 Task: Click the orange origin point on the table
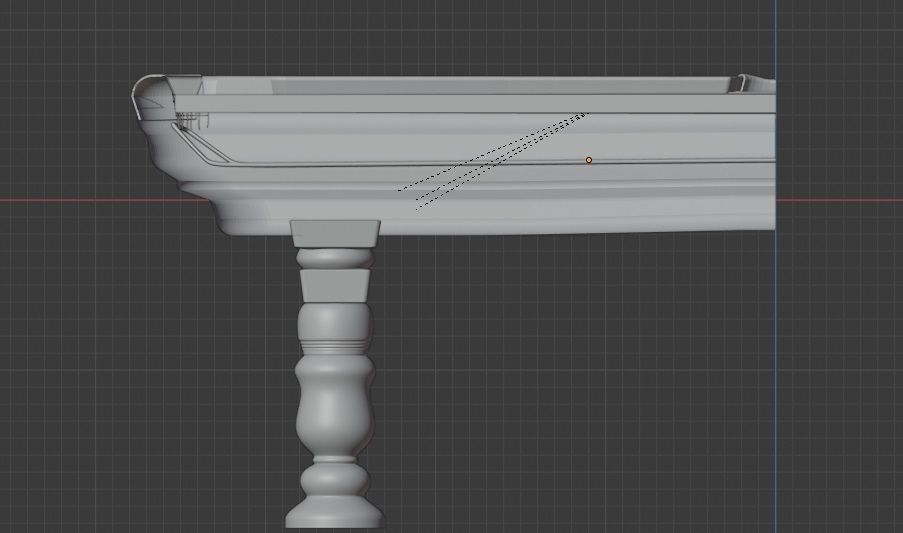tap(589, 160)
